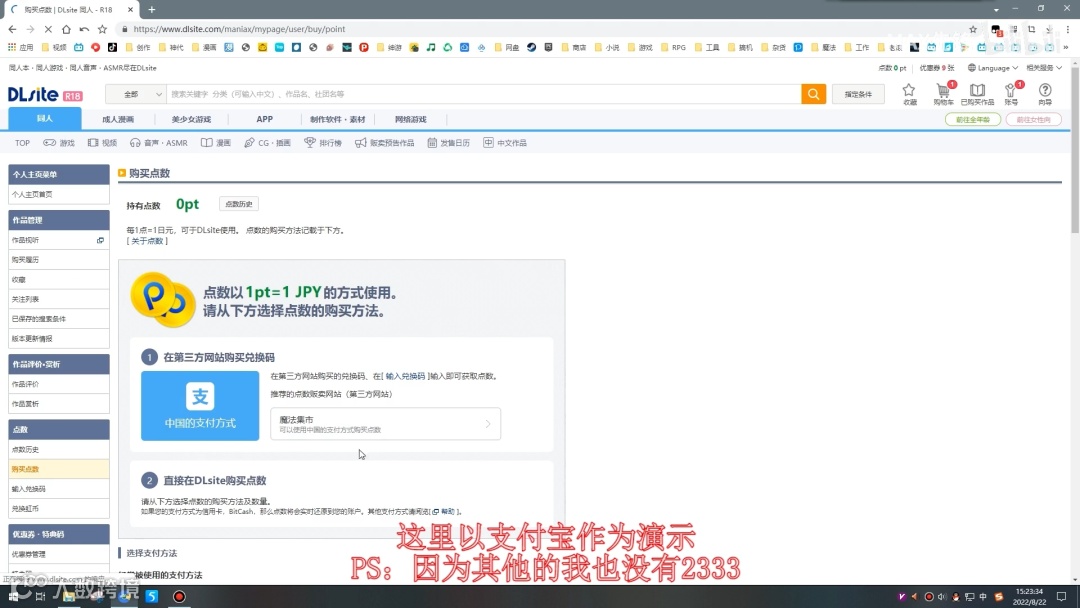This screenshot has width=1080, height=608.
Task: Open the 贩卖预告作品 megaphone item
Action: pyautogui.click(x=384, y=143)
